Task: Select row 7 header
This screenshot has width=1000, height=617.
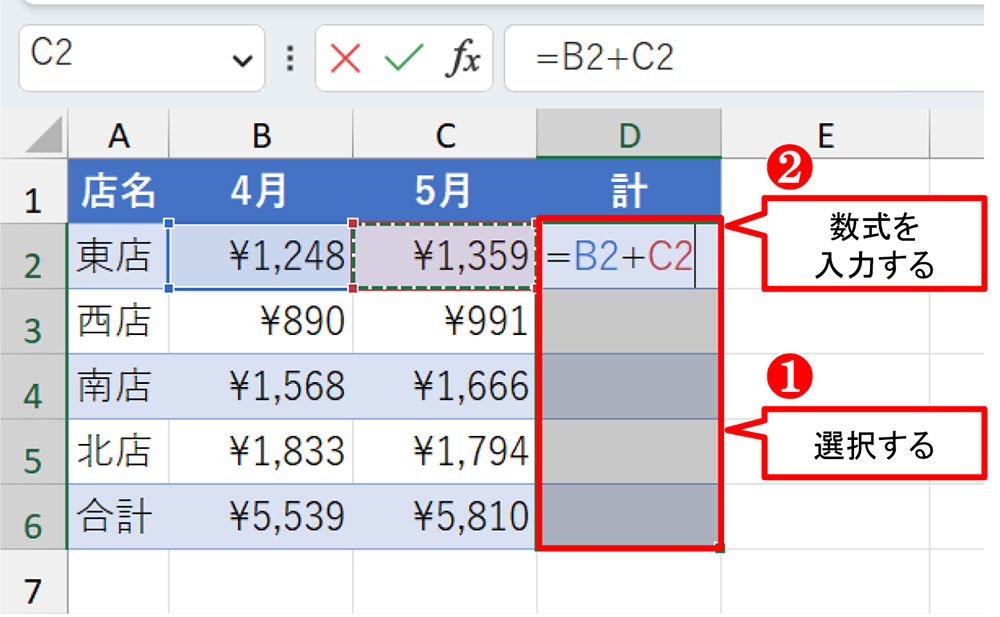Action: click(x=33, y=582)
